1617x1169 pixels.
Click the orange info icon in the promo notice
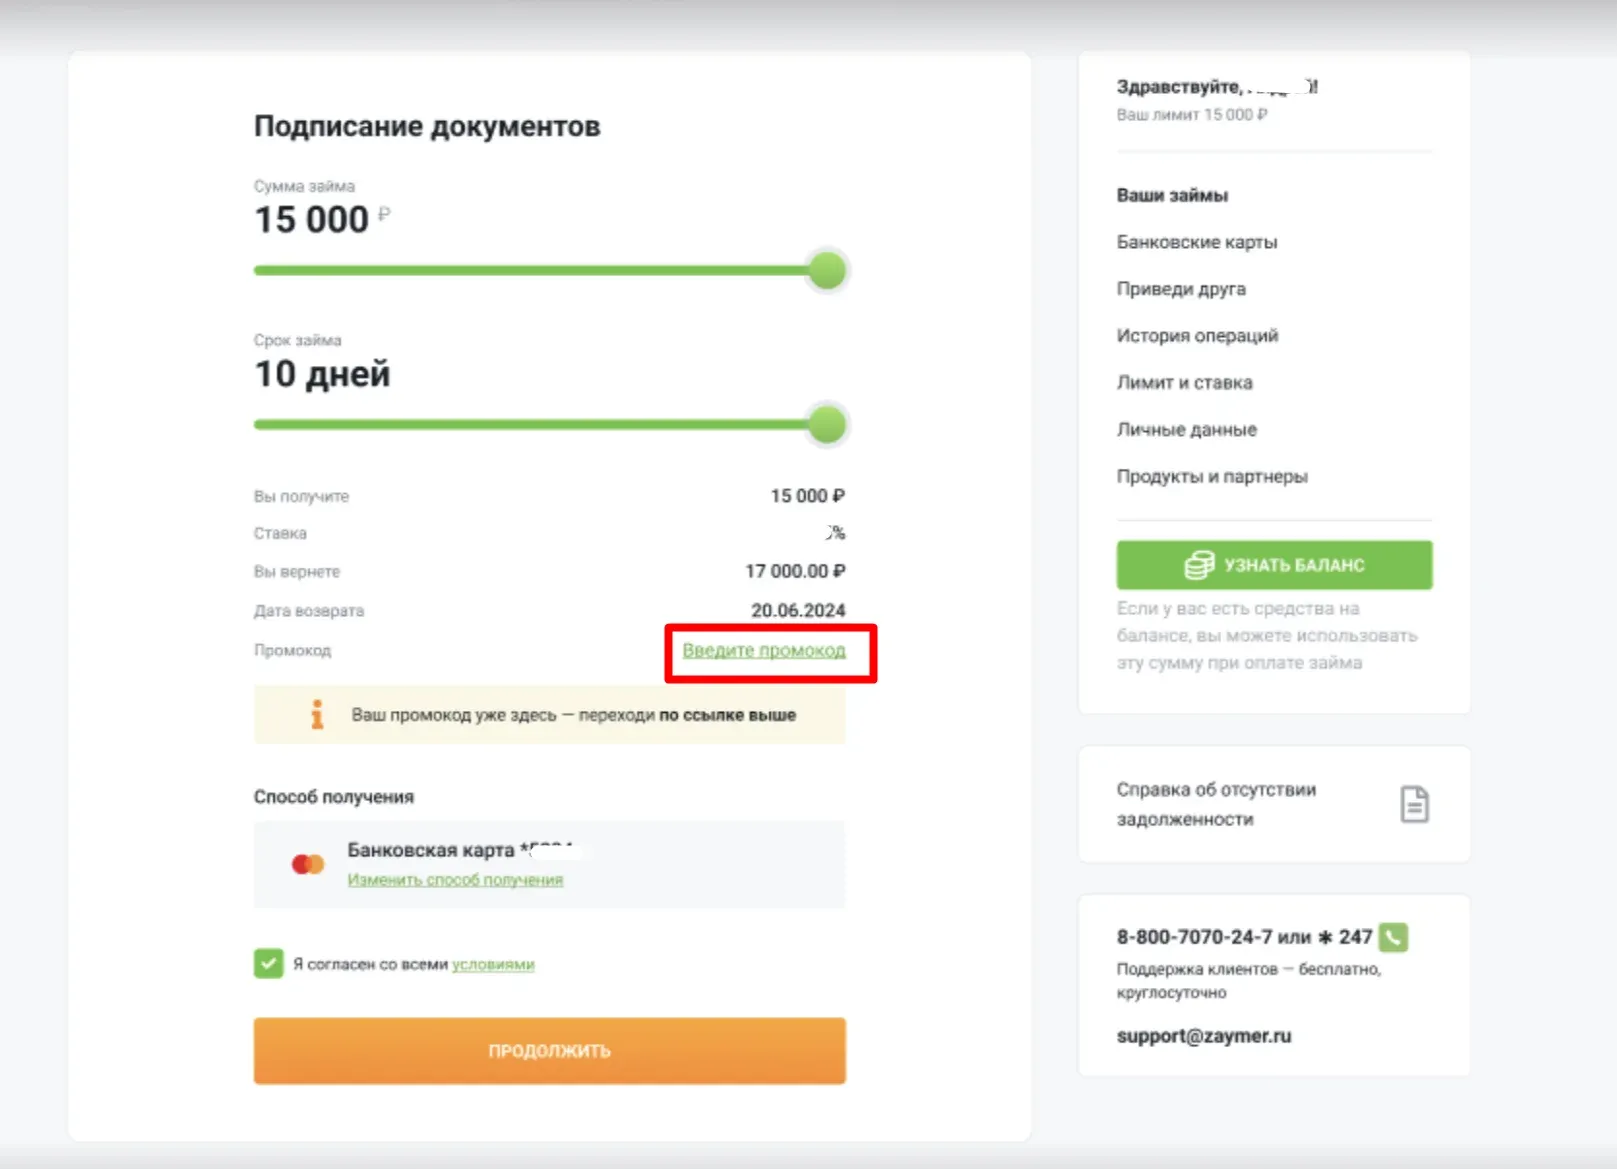(317, 714)
